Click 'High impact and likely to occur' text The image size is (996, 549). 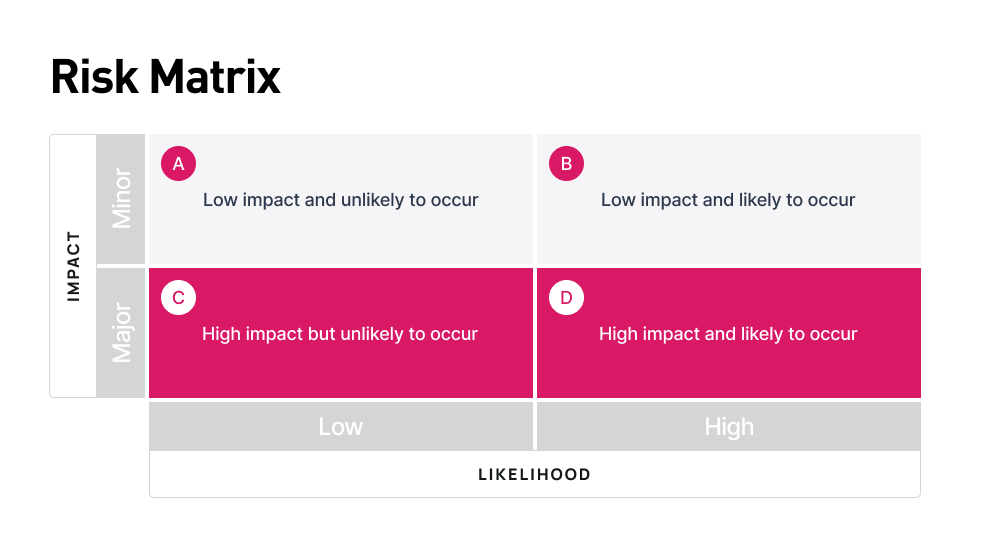point(727,334)
